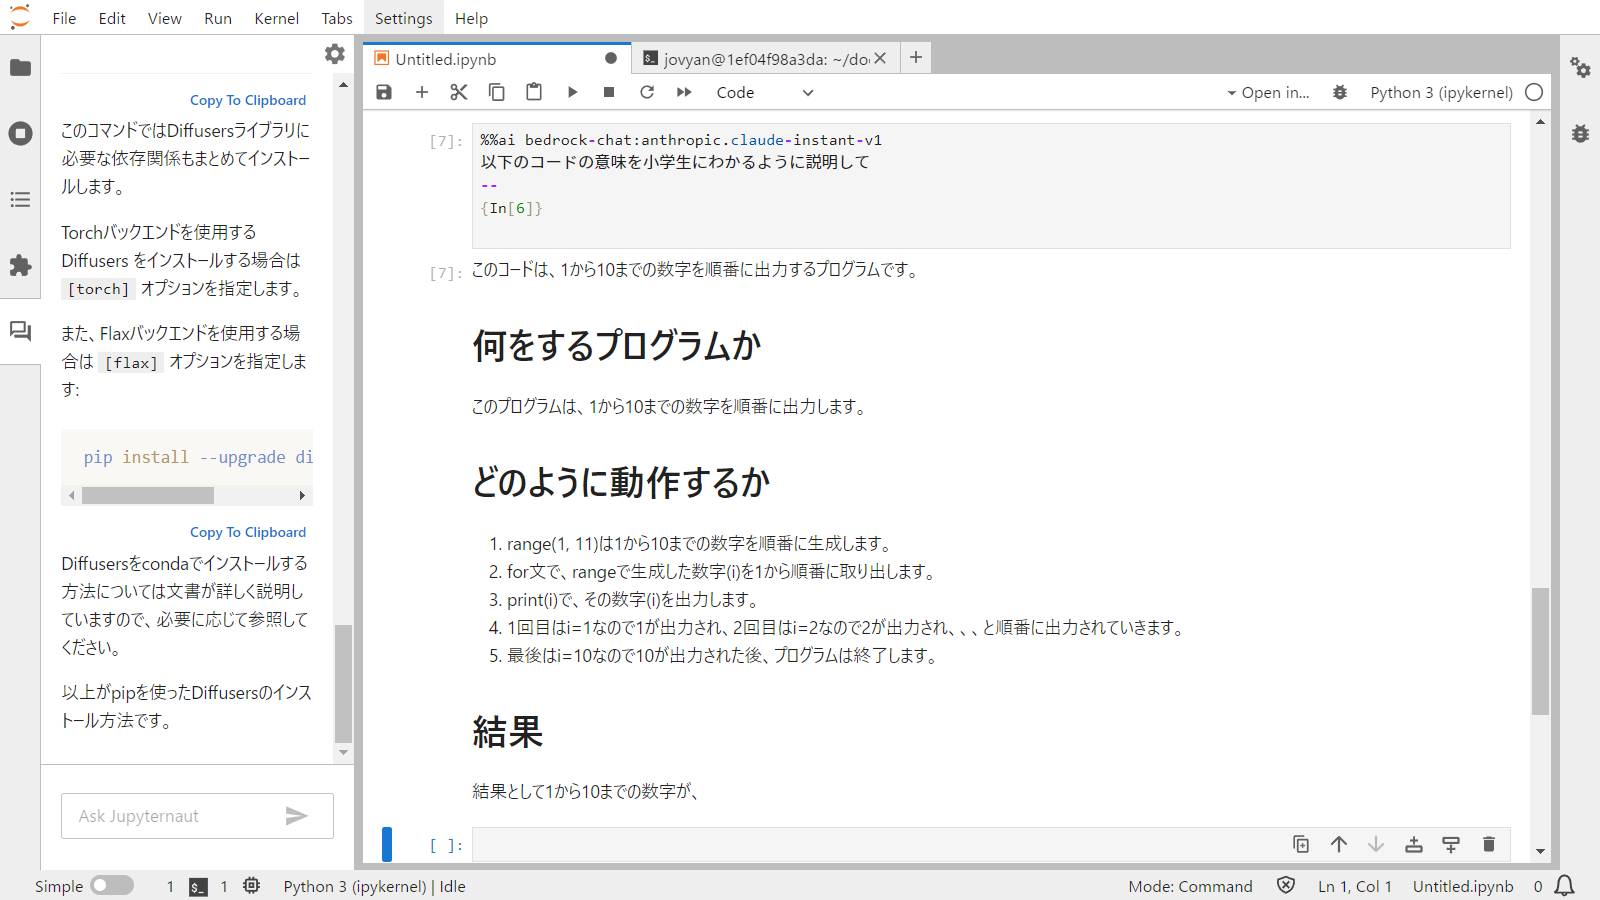Toggle Simple interface mode switch
The height and width of the screenshot is (900, 1600).
point(111,886)
